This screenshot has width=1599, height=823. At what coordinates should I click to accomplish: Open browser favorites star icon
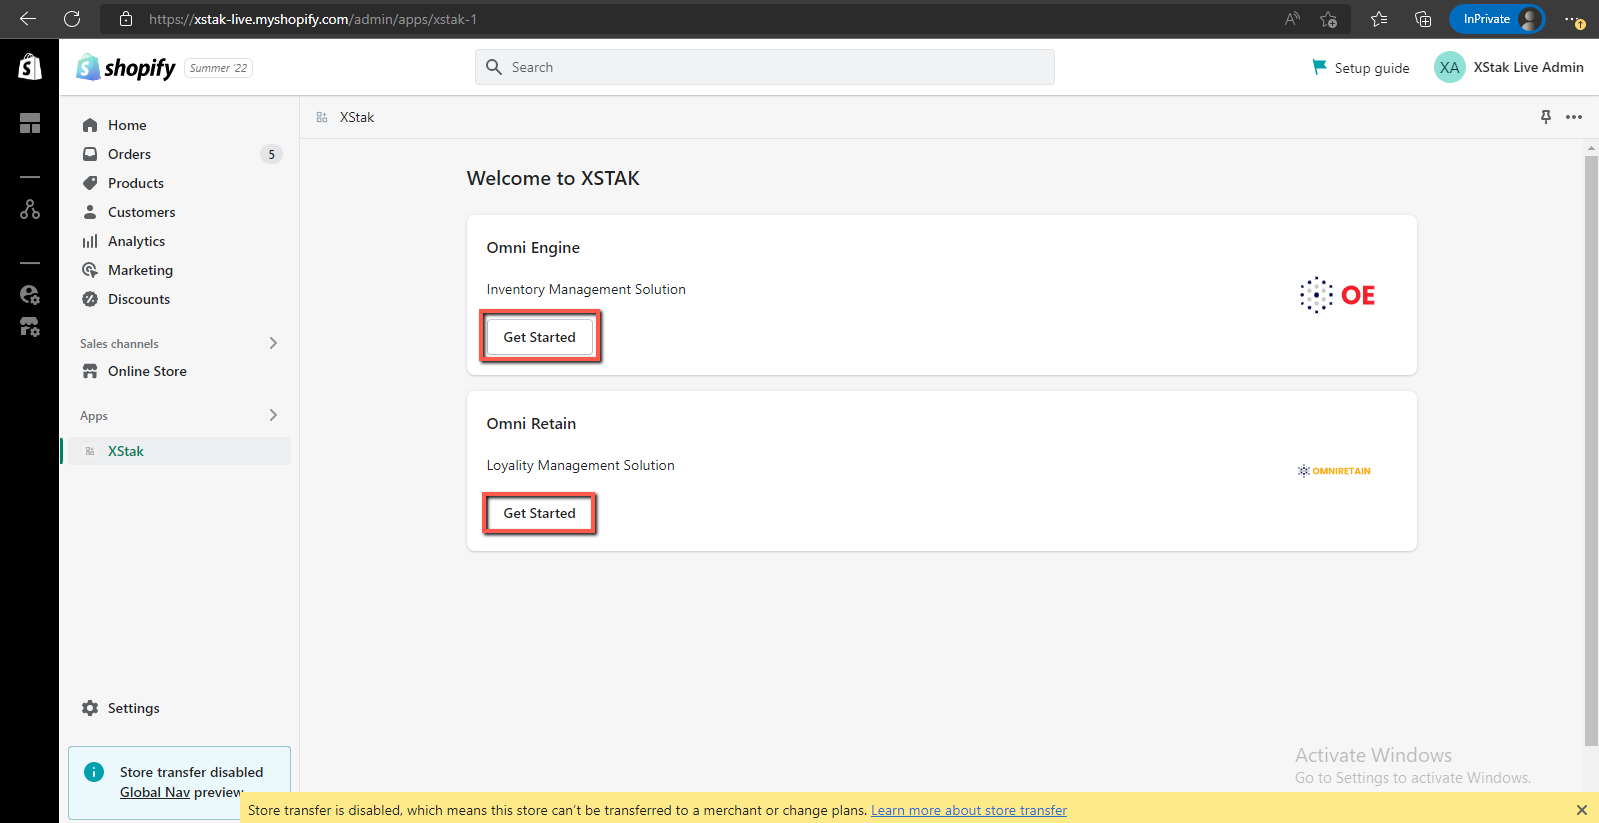coord(1379,19)
